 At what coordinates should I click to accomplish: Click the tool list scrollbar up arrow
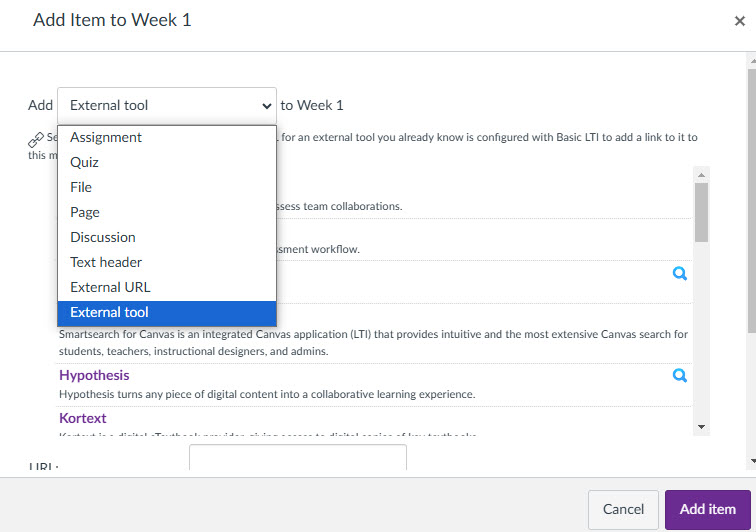point(702,175)
